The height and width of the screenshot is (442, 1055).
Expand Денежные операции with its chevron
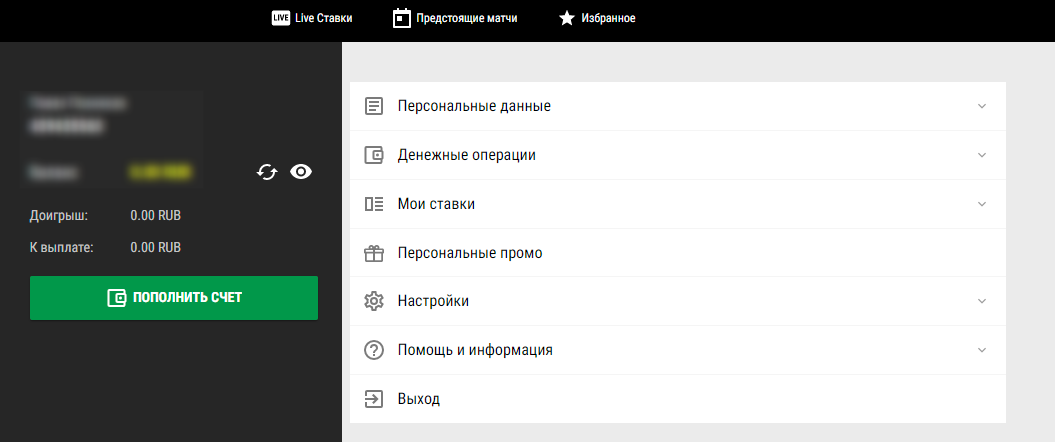[x=981, y=155]
